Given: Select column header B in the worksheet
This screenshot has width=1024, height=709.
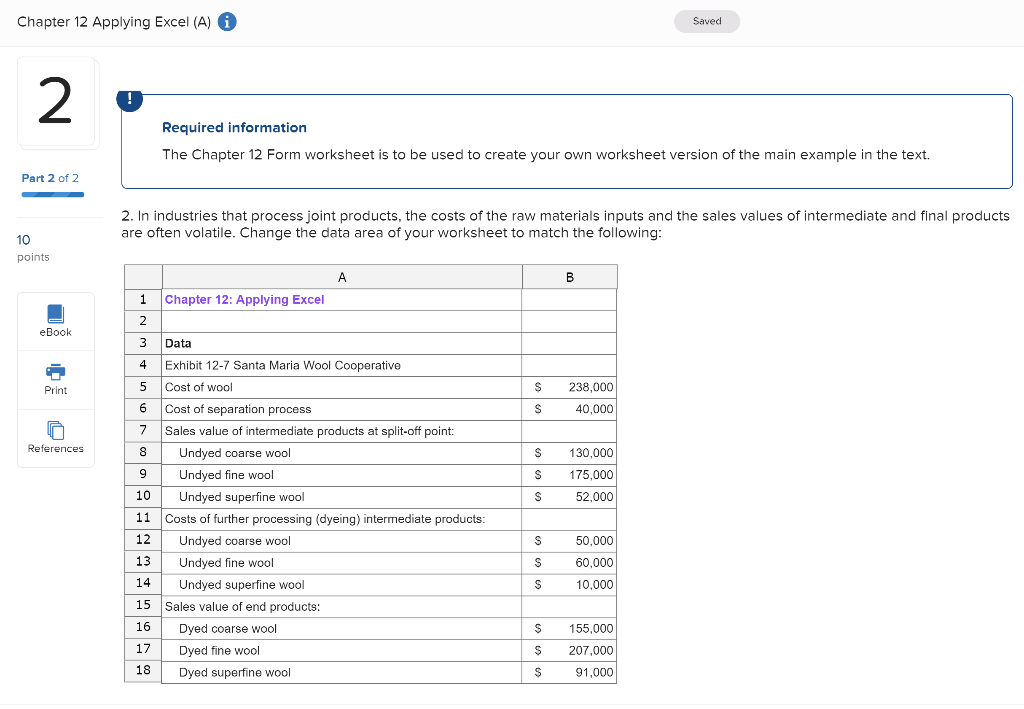Looking at the screenshot, I should click(x=569, y=277).
